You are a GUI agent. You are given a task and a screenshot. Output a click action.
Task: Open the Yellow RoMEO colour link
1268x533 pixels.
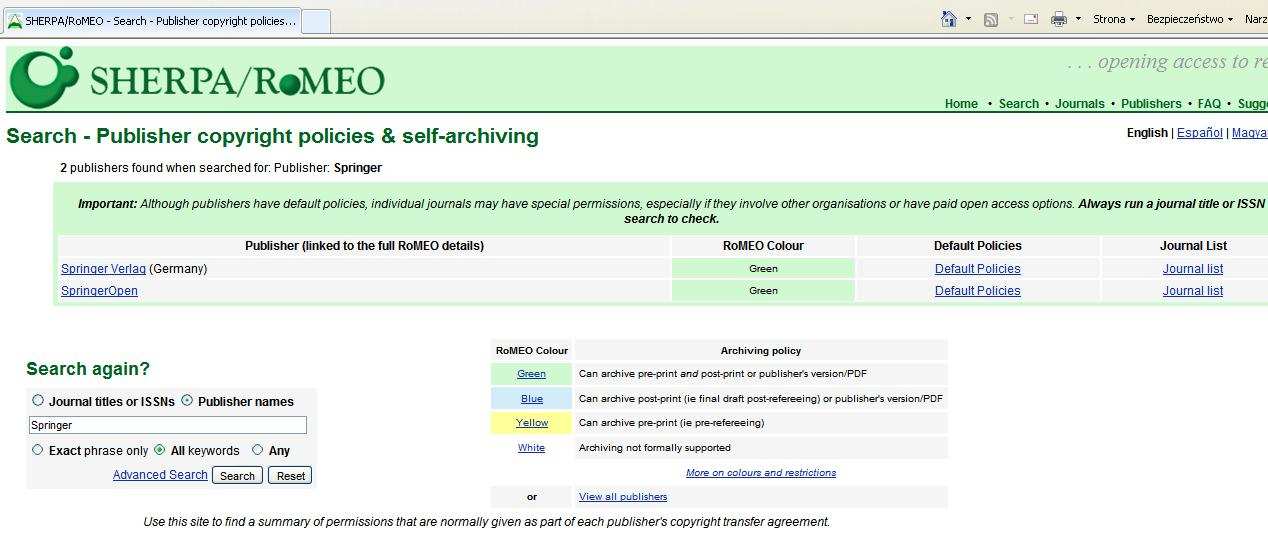pyautogui.click(x=531, y=423)
